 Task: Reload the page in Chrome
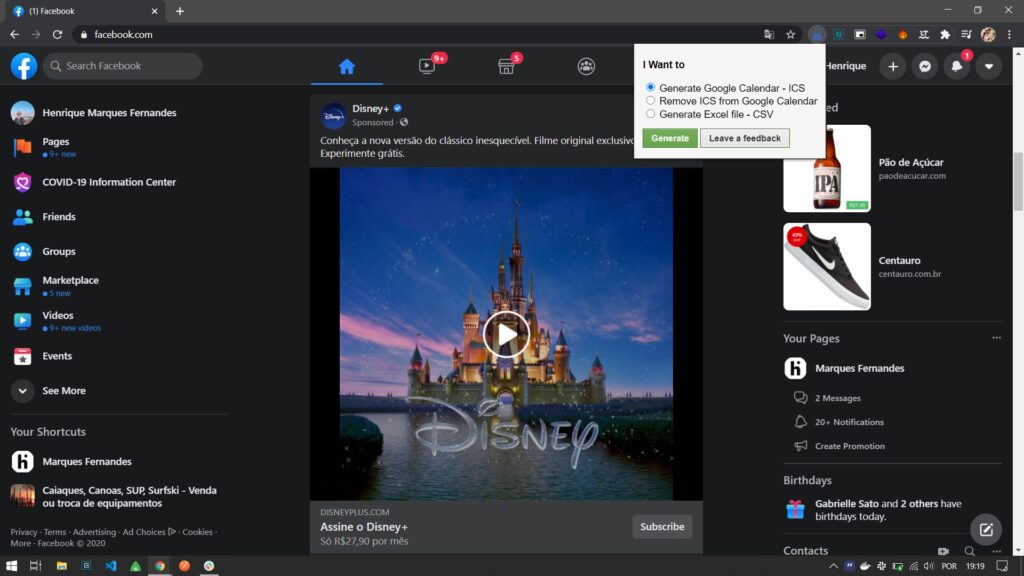(x=57, y=35)
